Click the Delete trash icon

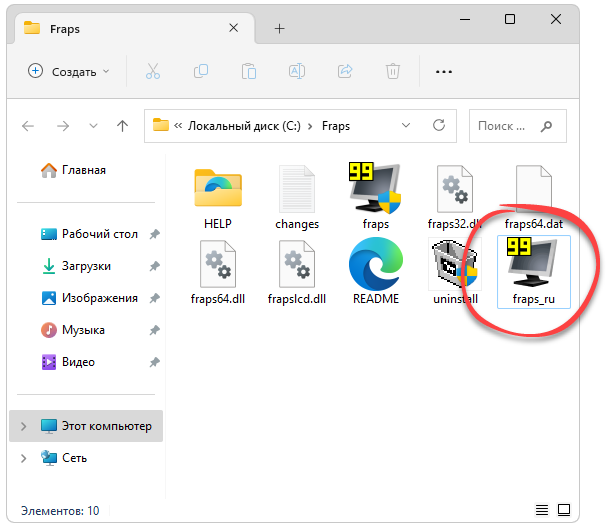coord(393,71)
